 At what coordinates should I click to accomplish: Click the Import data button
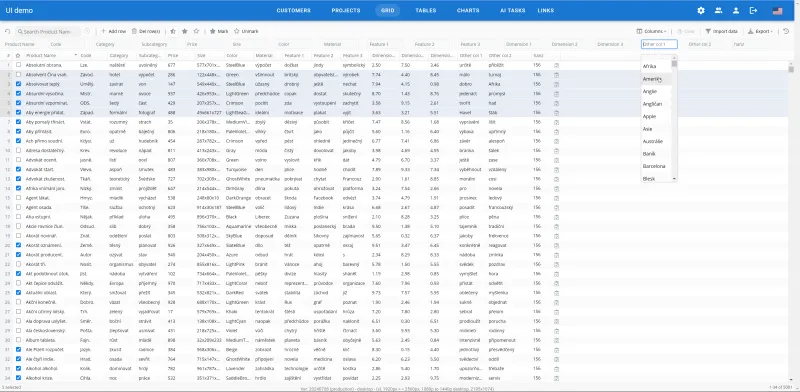coord(721,31)
